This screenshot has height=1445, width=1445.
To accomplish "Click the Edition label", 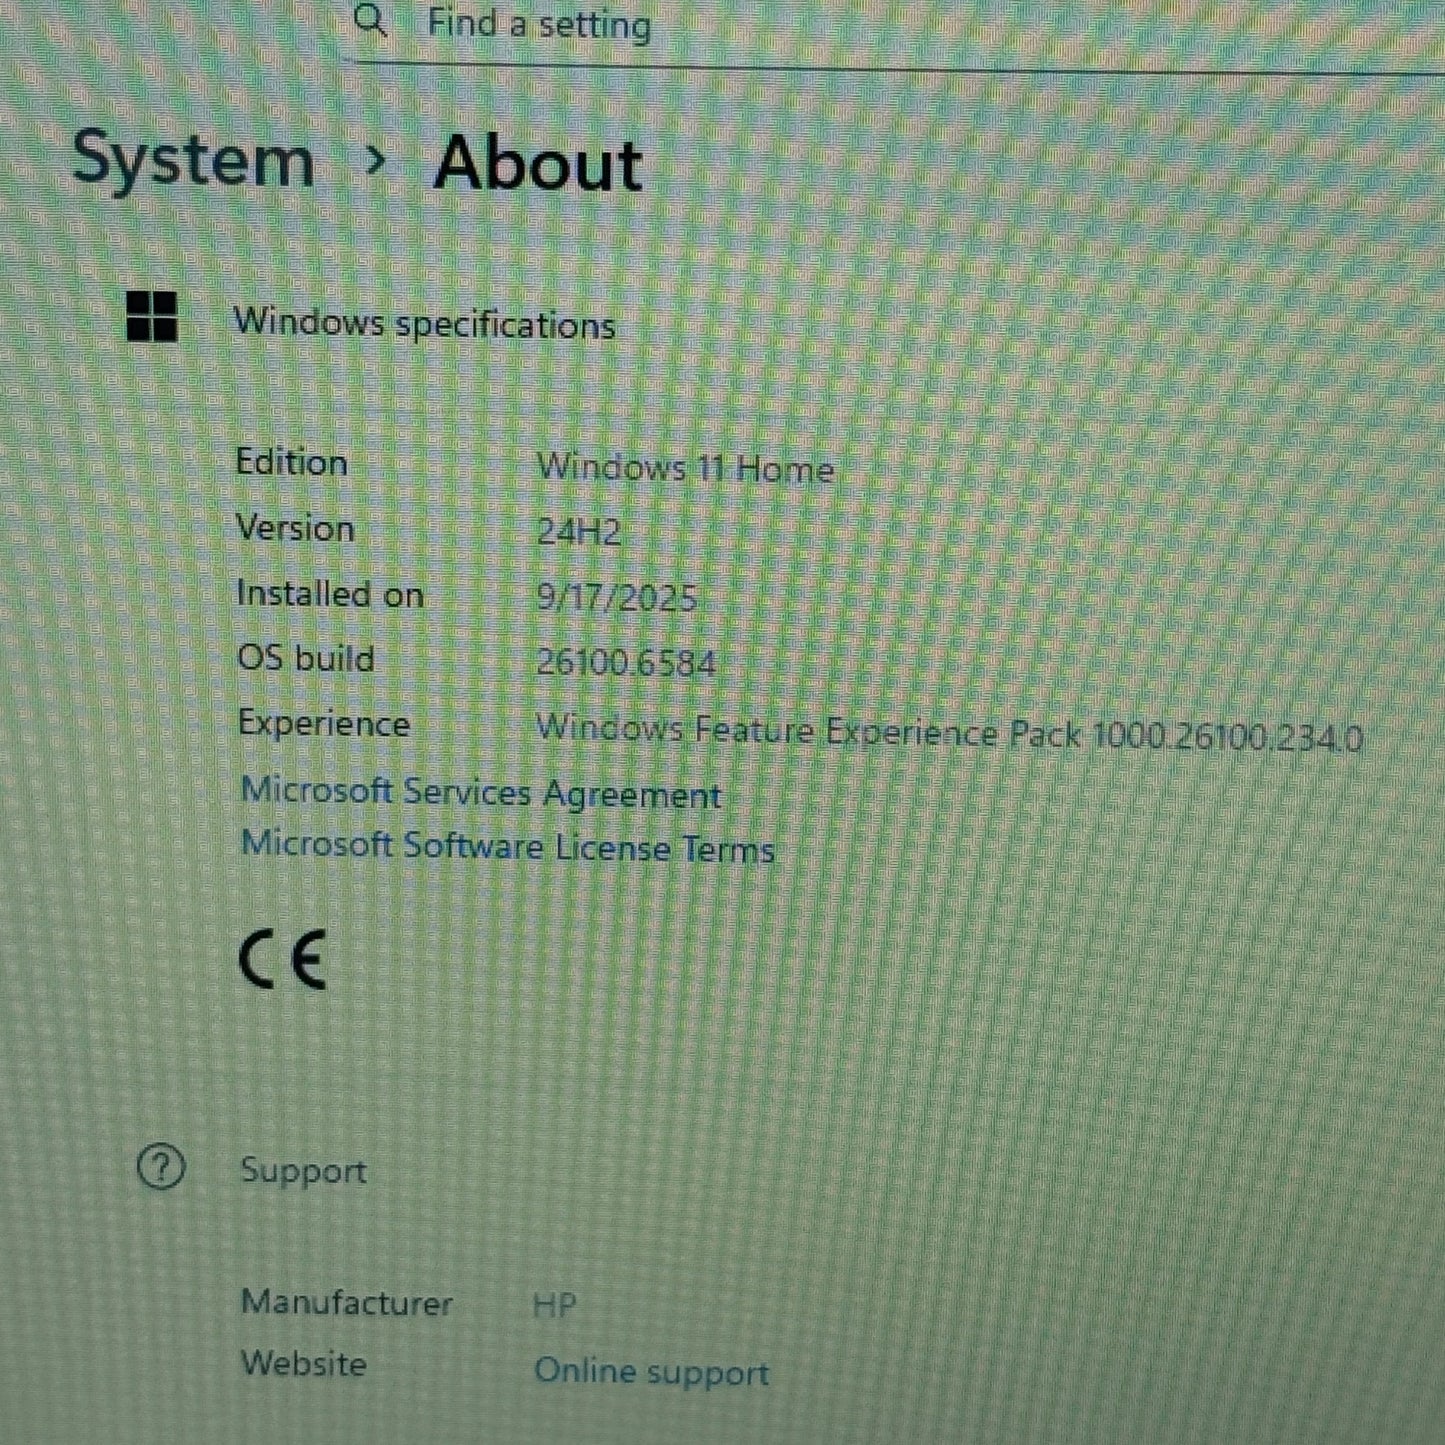I will coord(291,462).
